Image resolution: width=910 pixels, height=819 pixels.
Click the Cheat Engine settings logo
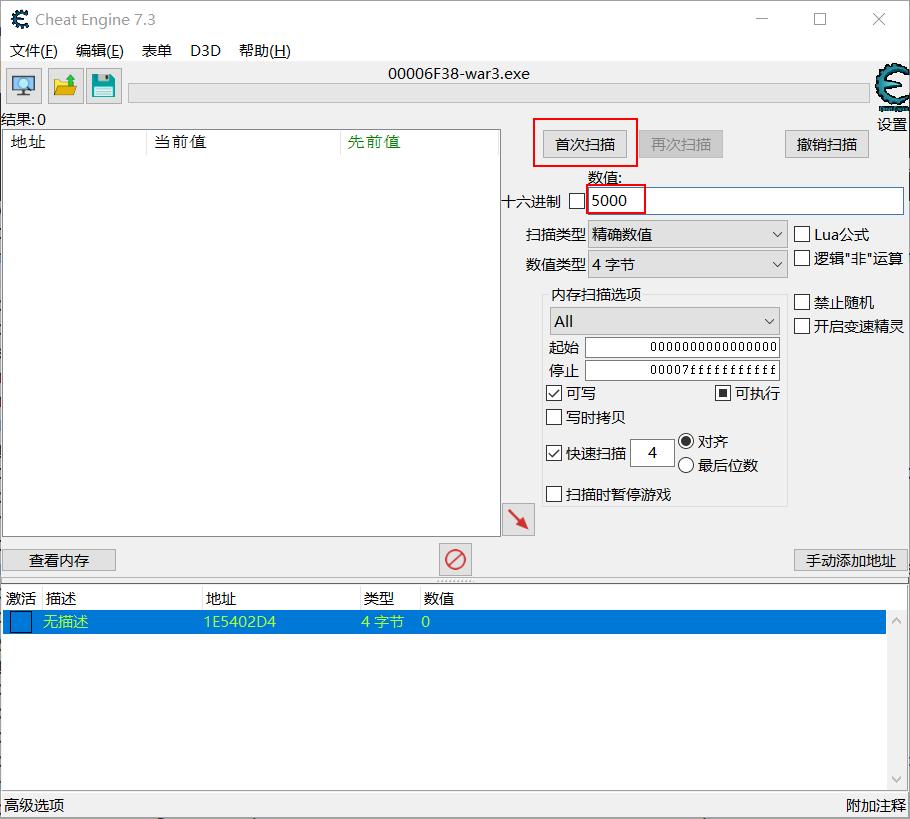point(891,92)
